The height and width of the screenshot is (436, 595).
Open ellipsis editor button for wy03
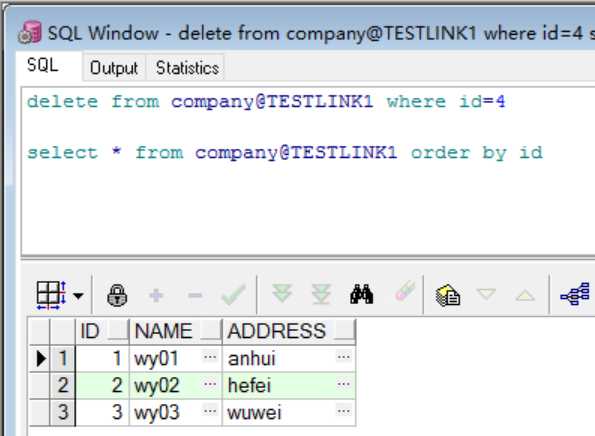(x=210, y=411)
